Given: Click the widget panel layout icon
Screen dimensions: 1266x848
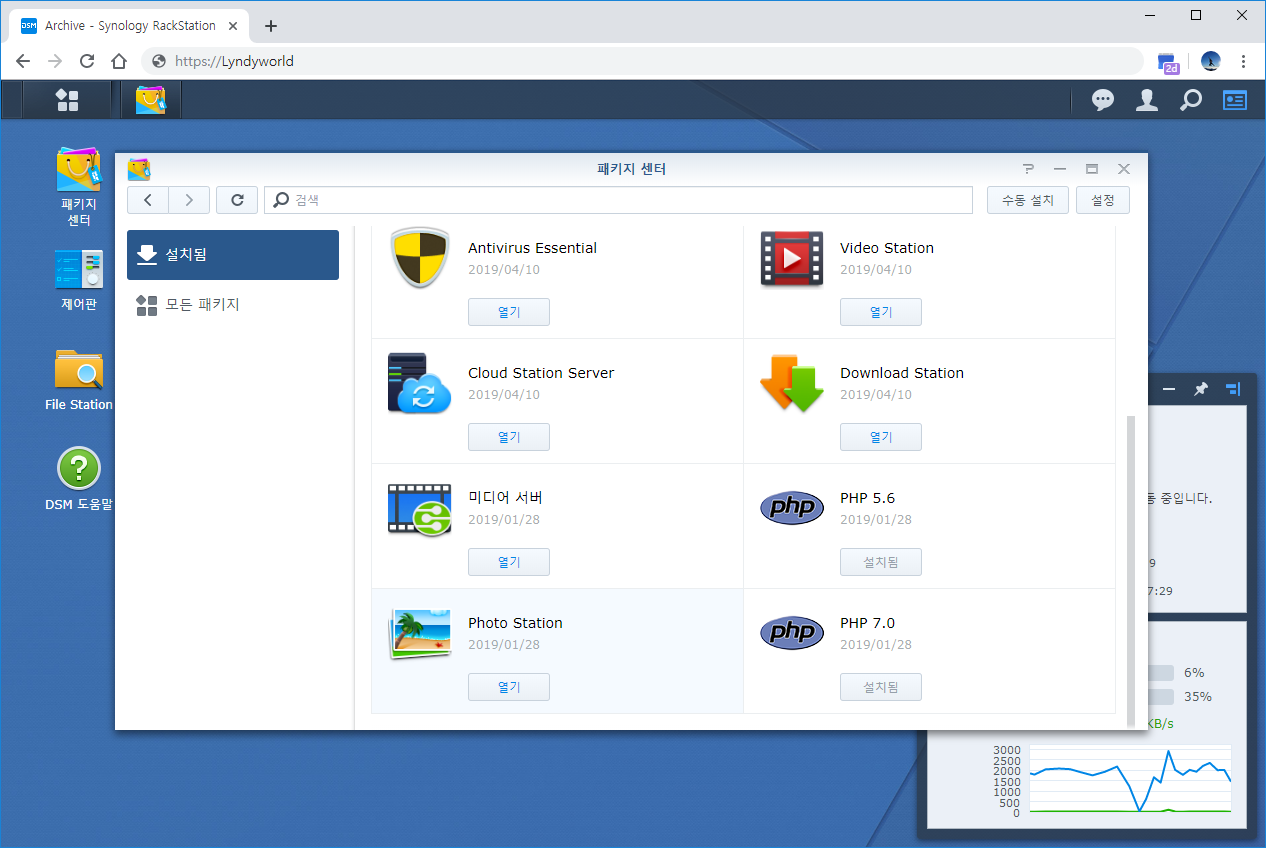Looking at the screenshot, I should pyautogui.click(x=1233, y=389).
